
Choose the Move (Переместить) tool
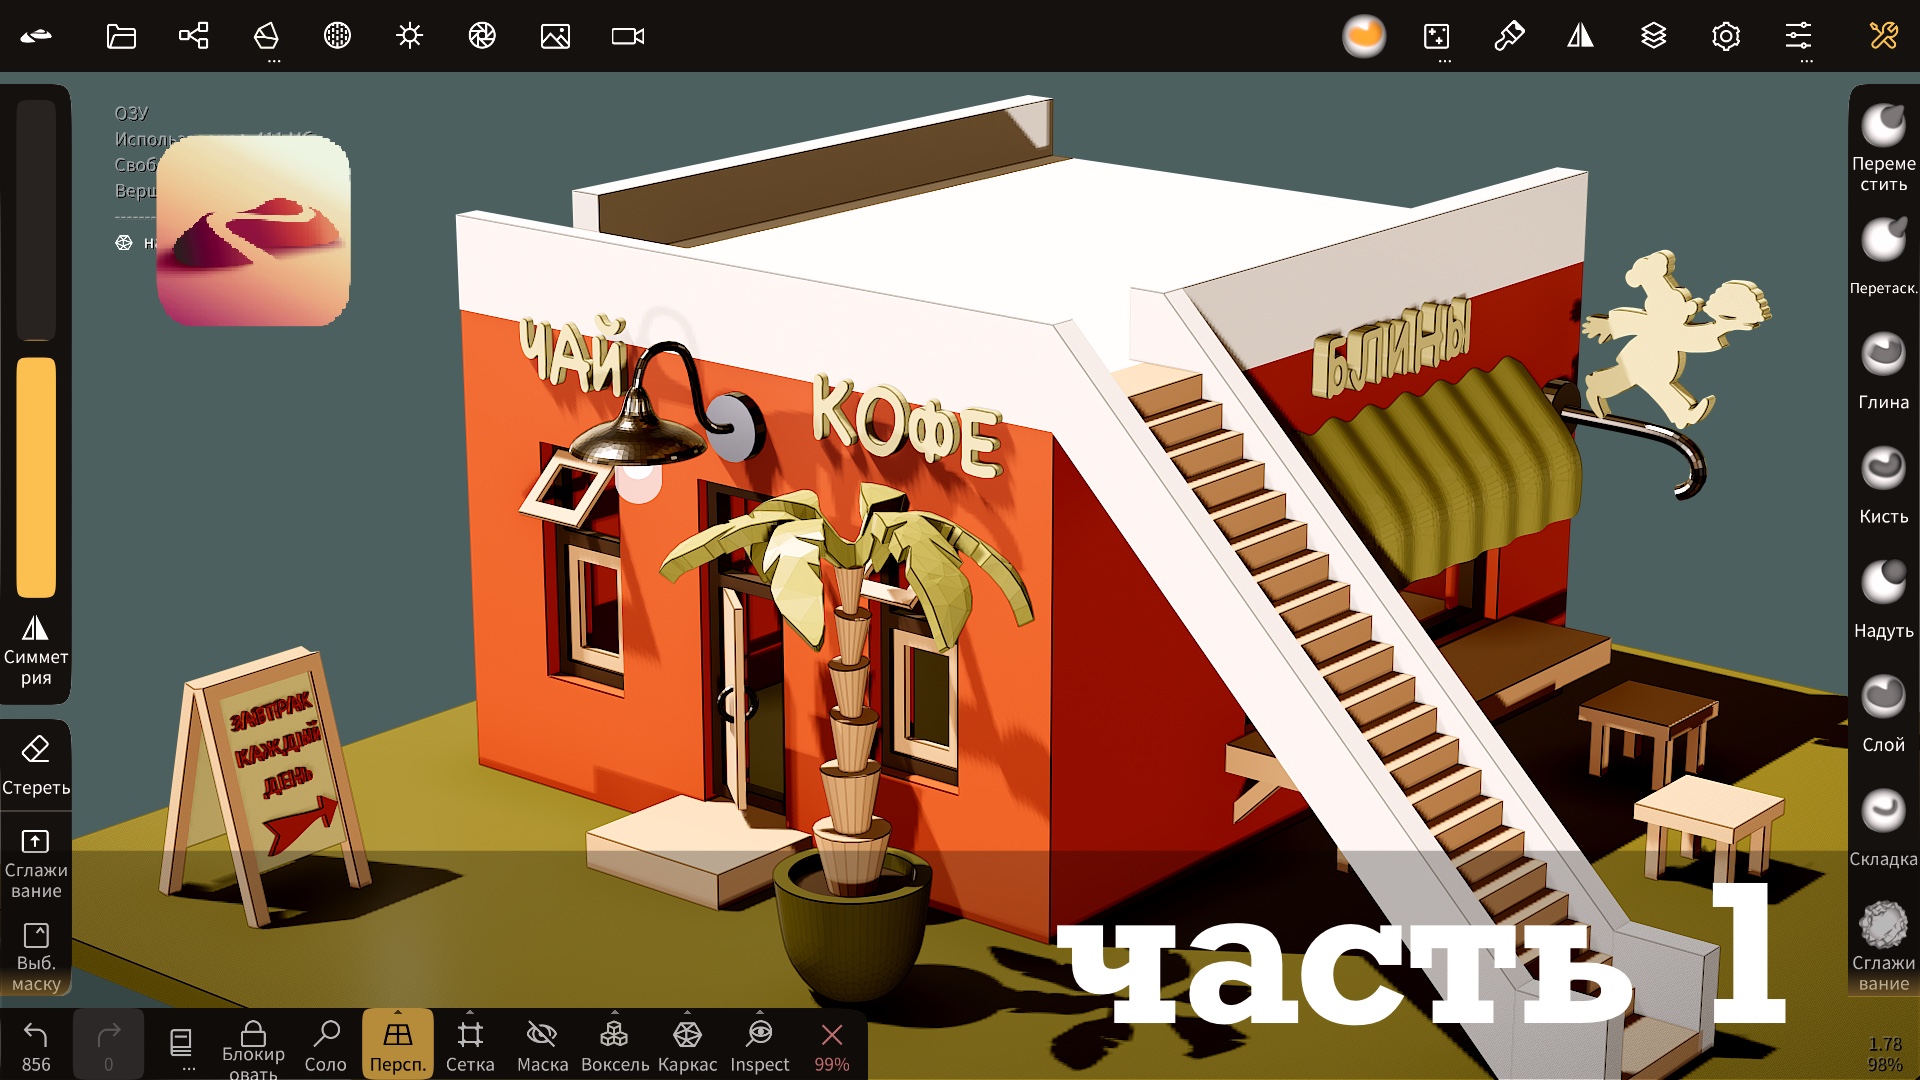tap(1884, 125)
